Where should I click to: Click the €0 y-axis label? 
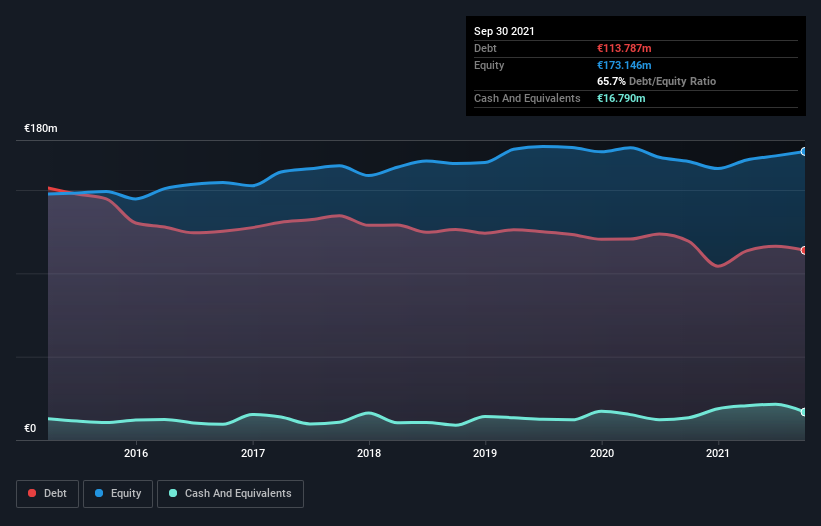(30, 428)
